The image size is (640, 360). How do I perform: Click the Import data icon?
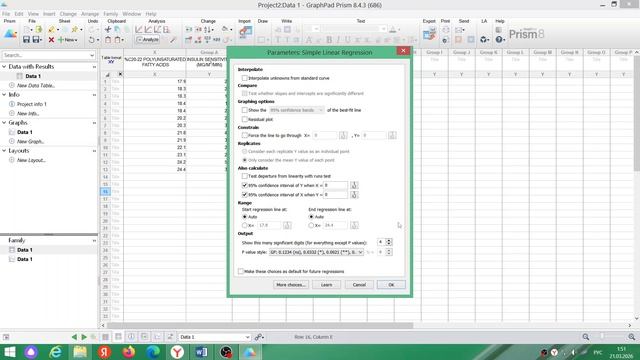(x=245, y=32)
